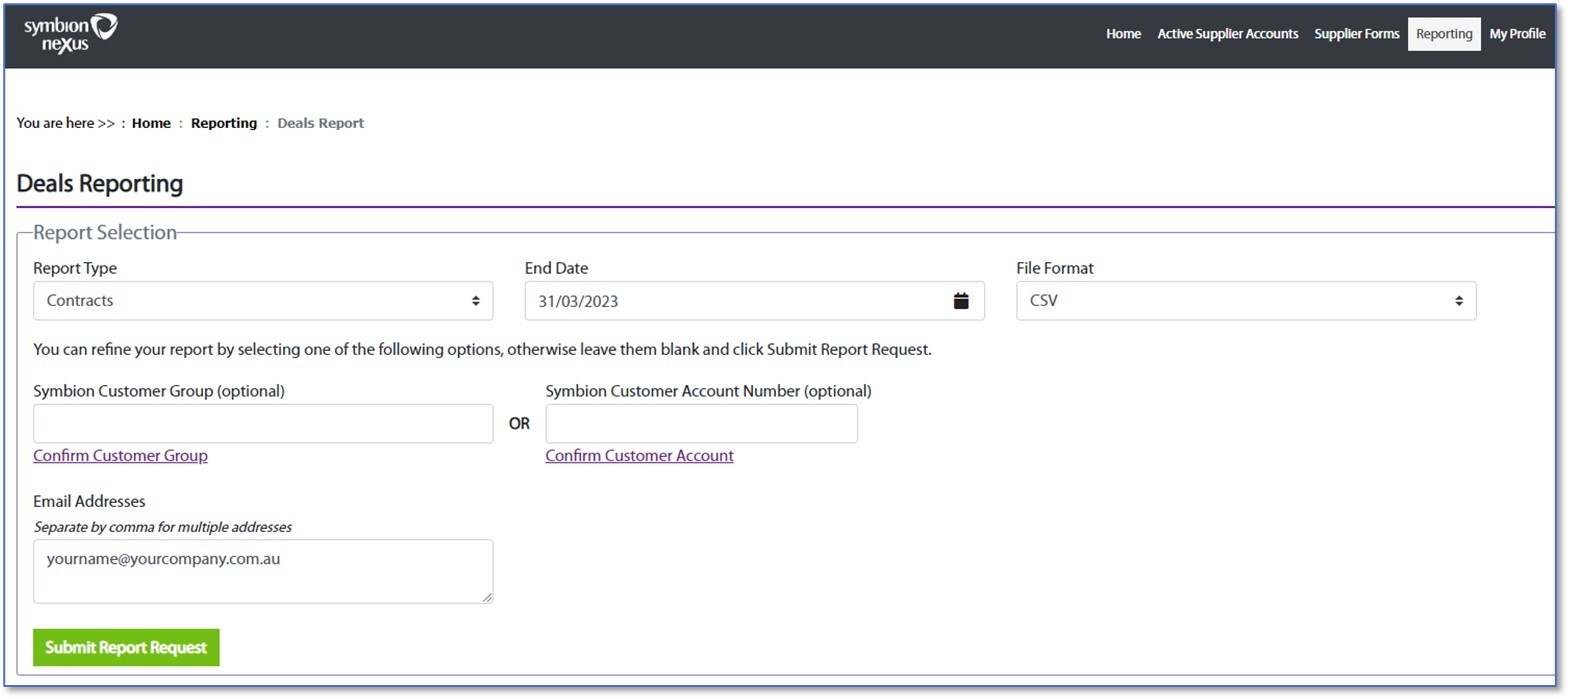Viewport: 1570px width, 699px height.
Task: Open the End Date calendar picker icon
Action: pyautogui.click(x=961, y=301)
